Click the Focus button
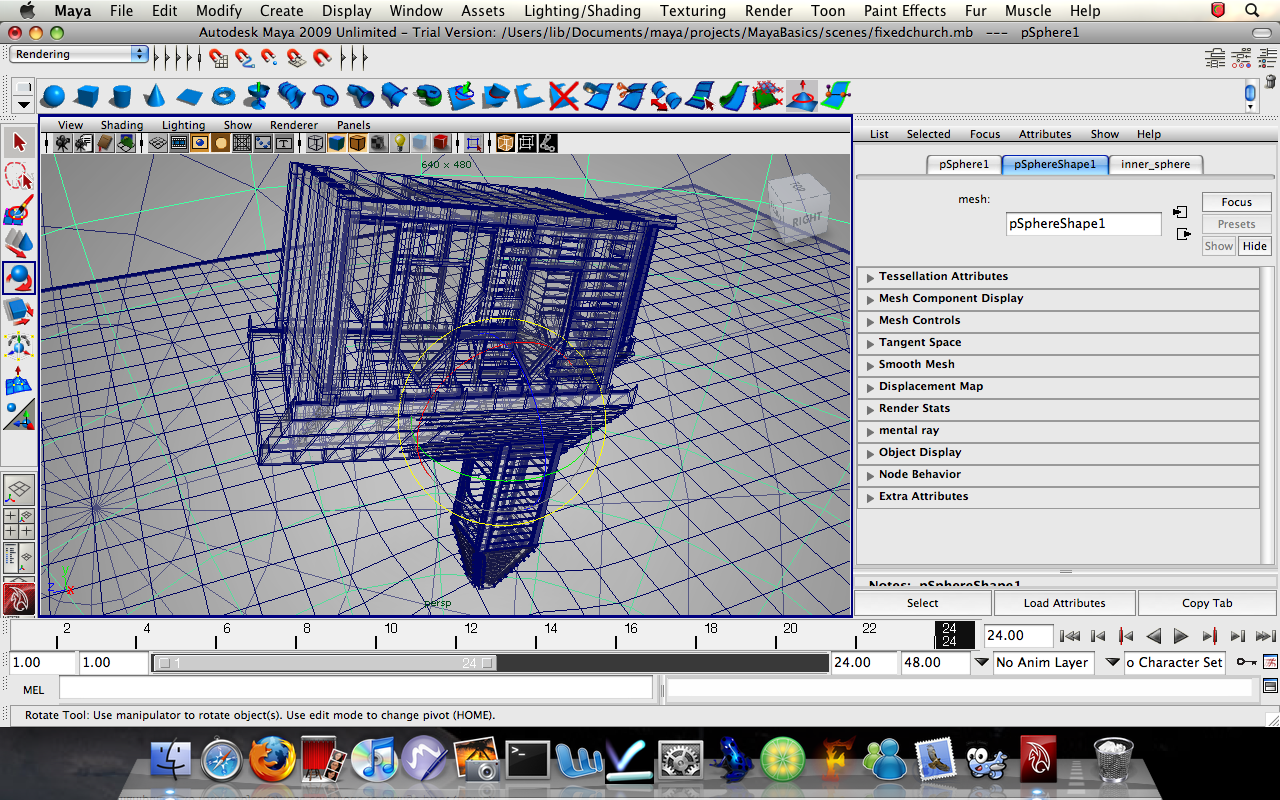1280x800 pixels. (1236, 202)
